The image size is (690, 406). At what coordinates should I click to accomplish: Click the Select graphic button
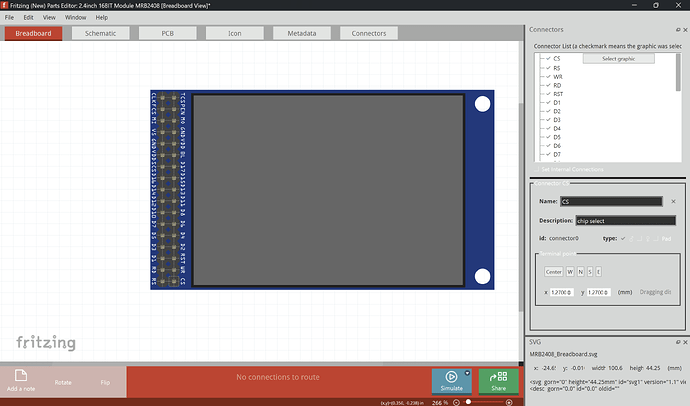point(619,59)
